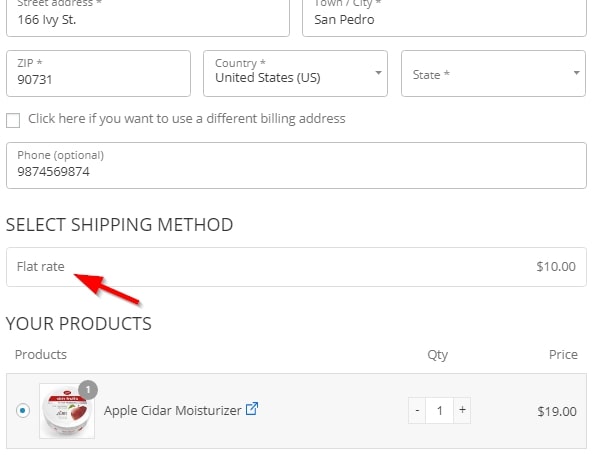
Task: Select the Apple Cidar Moisturizer radio button
Action: [x=23, y=410]
